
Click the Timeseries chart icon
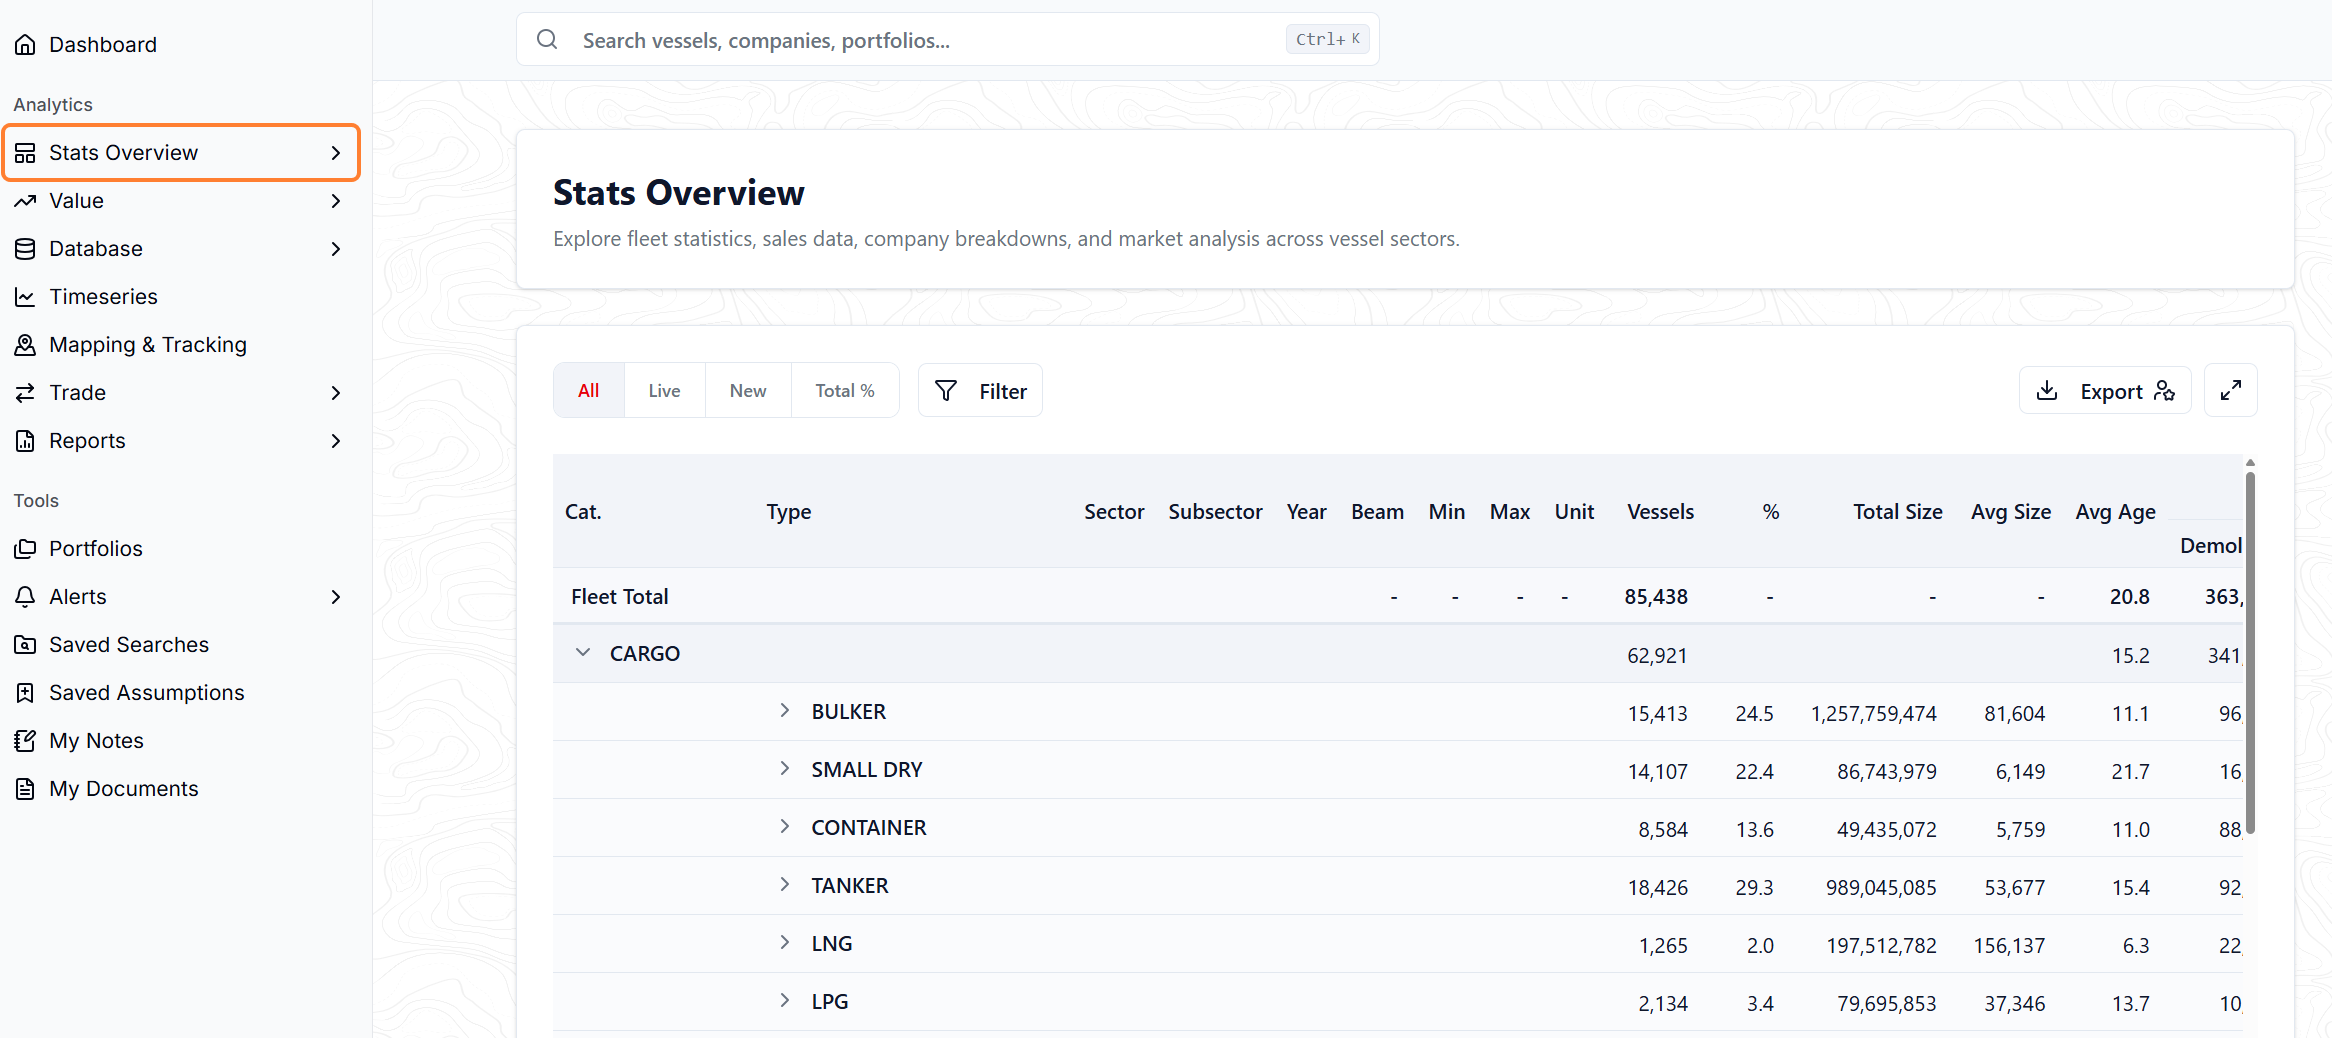coord(25,297)
